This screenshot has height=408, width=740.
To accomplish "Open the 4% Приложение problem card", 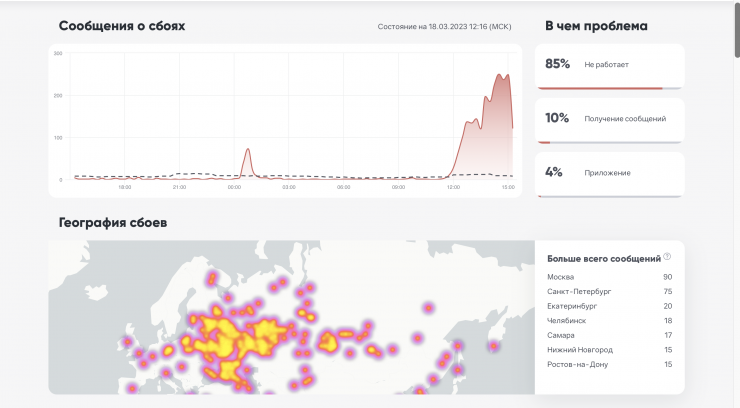I will tap(610, 172).
